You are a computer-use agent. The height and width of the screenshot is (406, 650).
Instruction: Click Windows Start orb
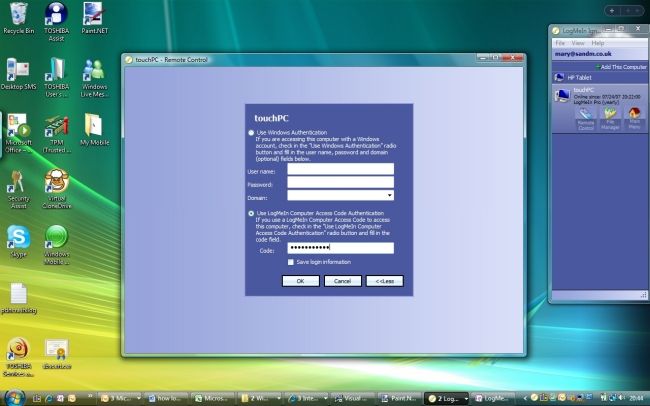(15, 398)
